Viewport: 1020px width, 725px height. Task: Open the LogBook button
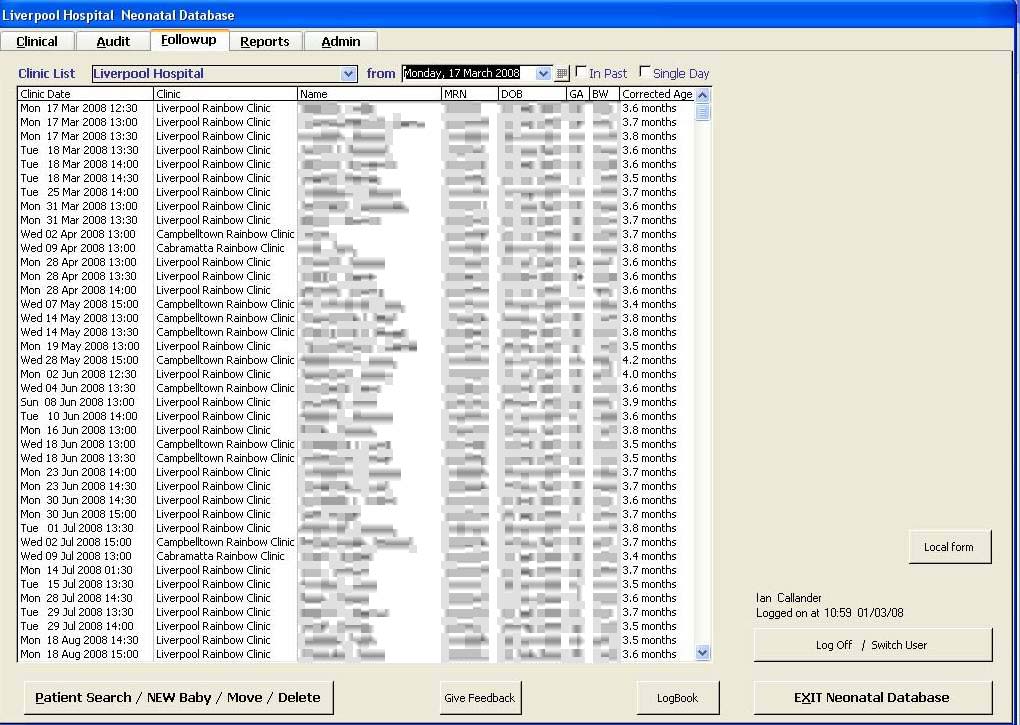pos(677,698)
